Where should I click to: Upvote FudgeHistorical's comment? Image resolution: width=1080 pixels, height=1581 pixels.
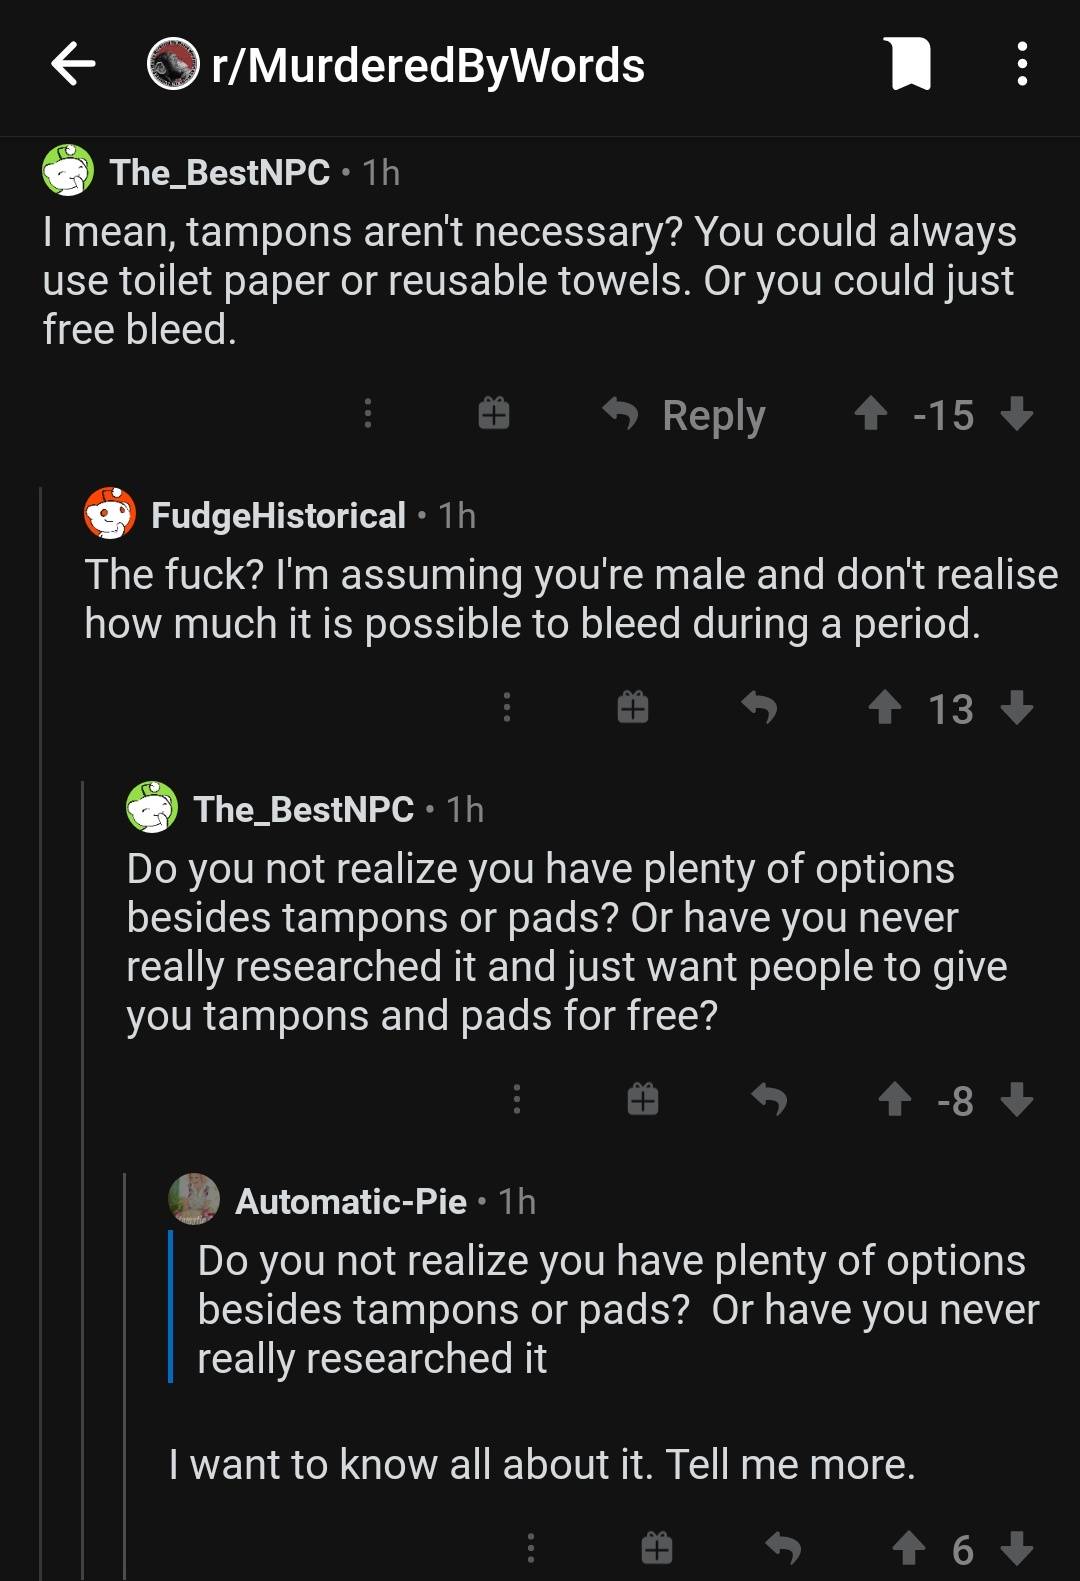(885, 709)
